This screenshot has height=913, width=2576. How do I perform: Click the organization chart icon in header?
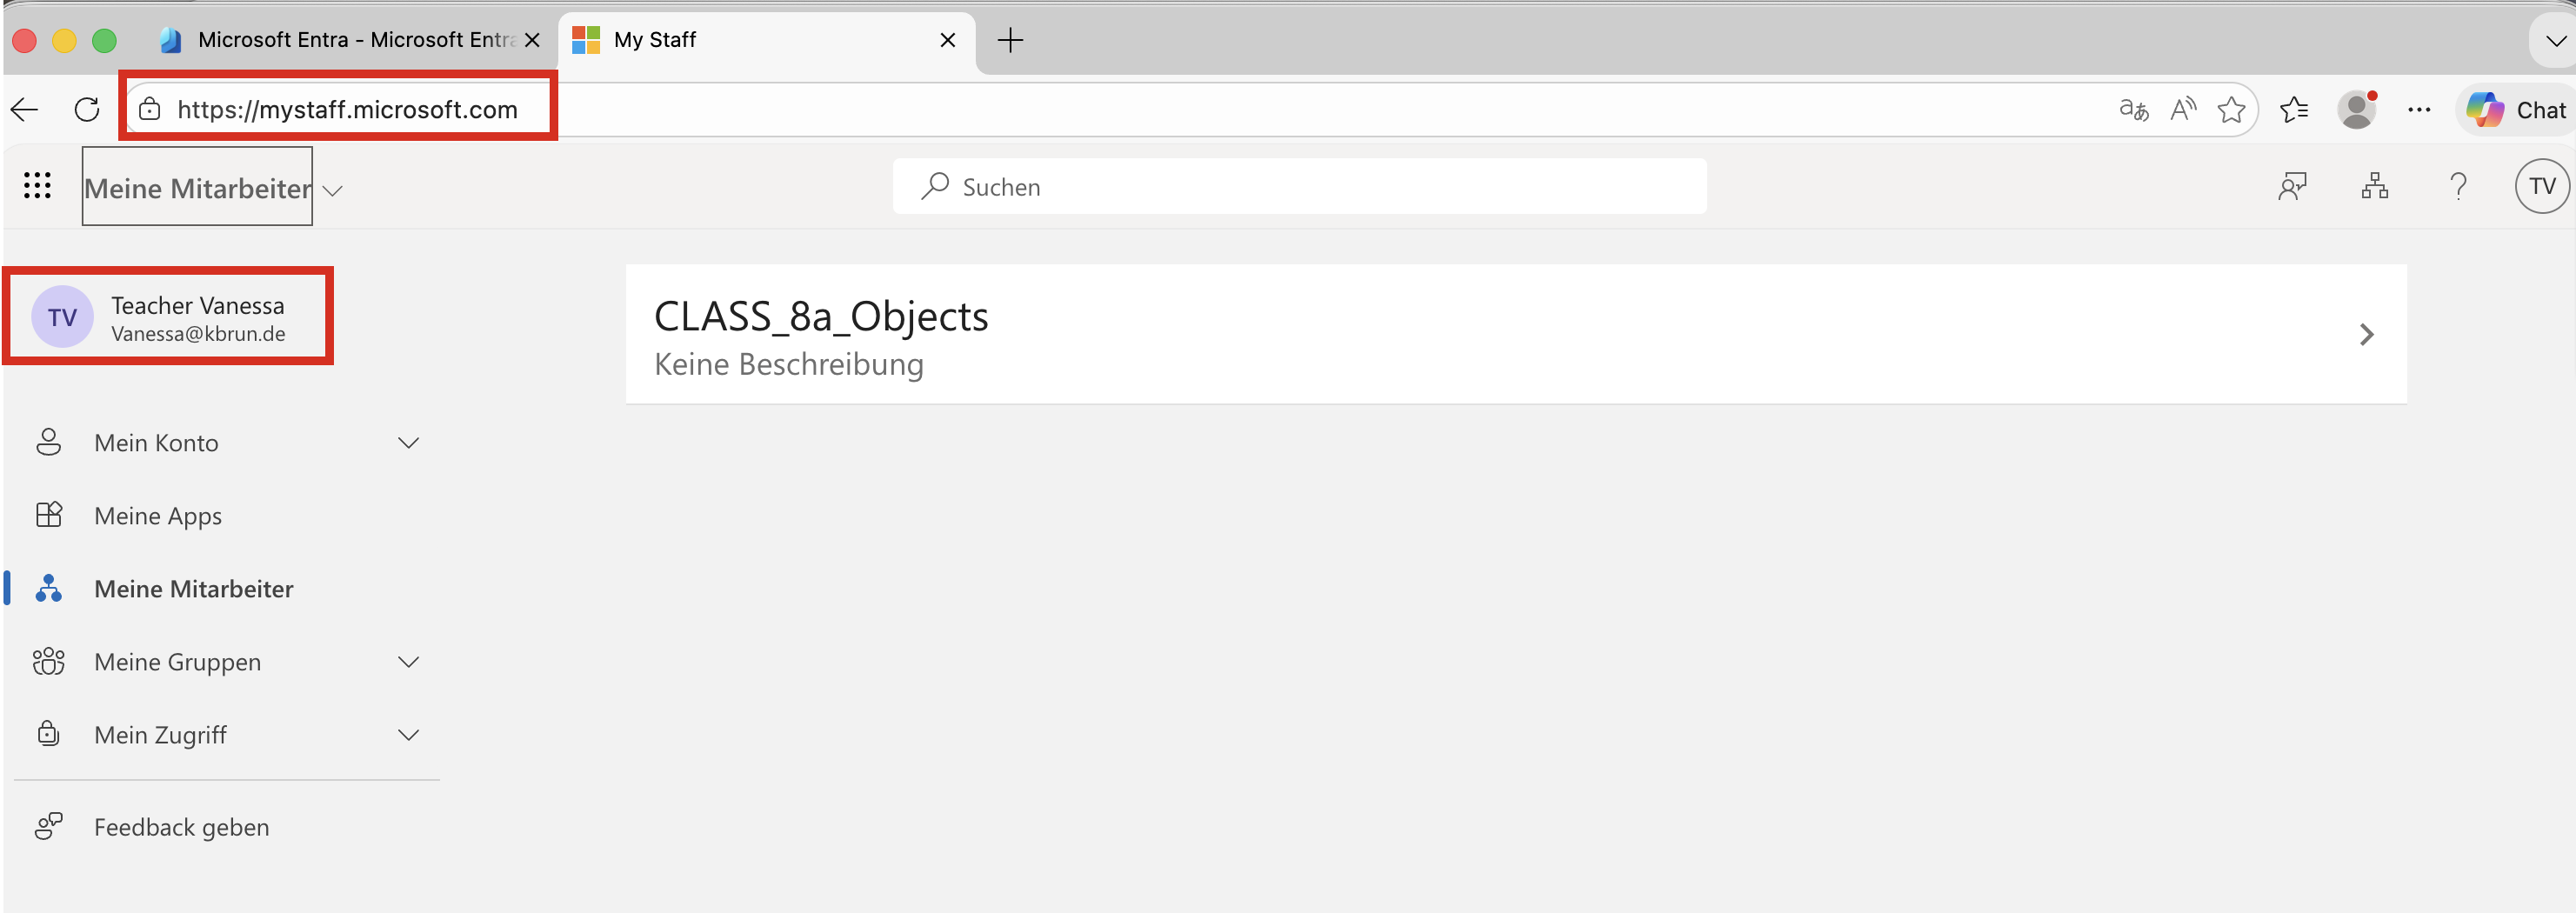pos(2374,187)
